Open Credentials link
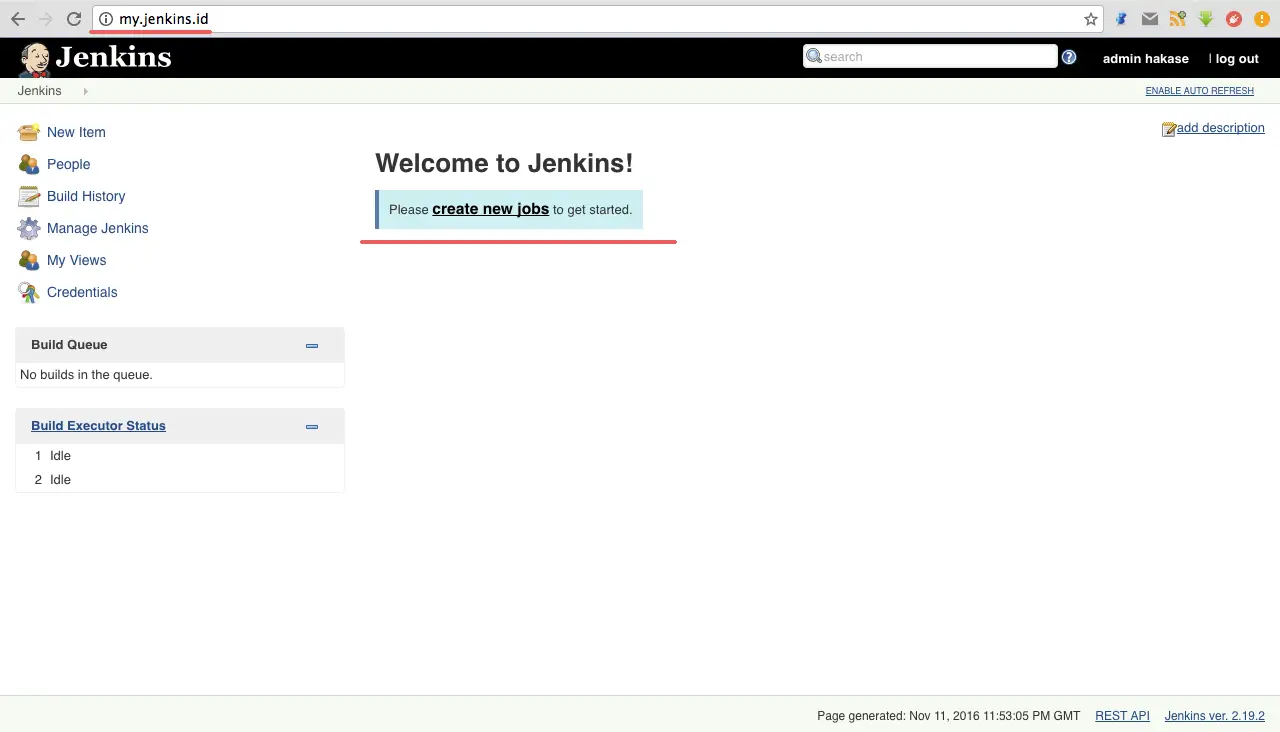 pos(82,292)
